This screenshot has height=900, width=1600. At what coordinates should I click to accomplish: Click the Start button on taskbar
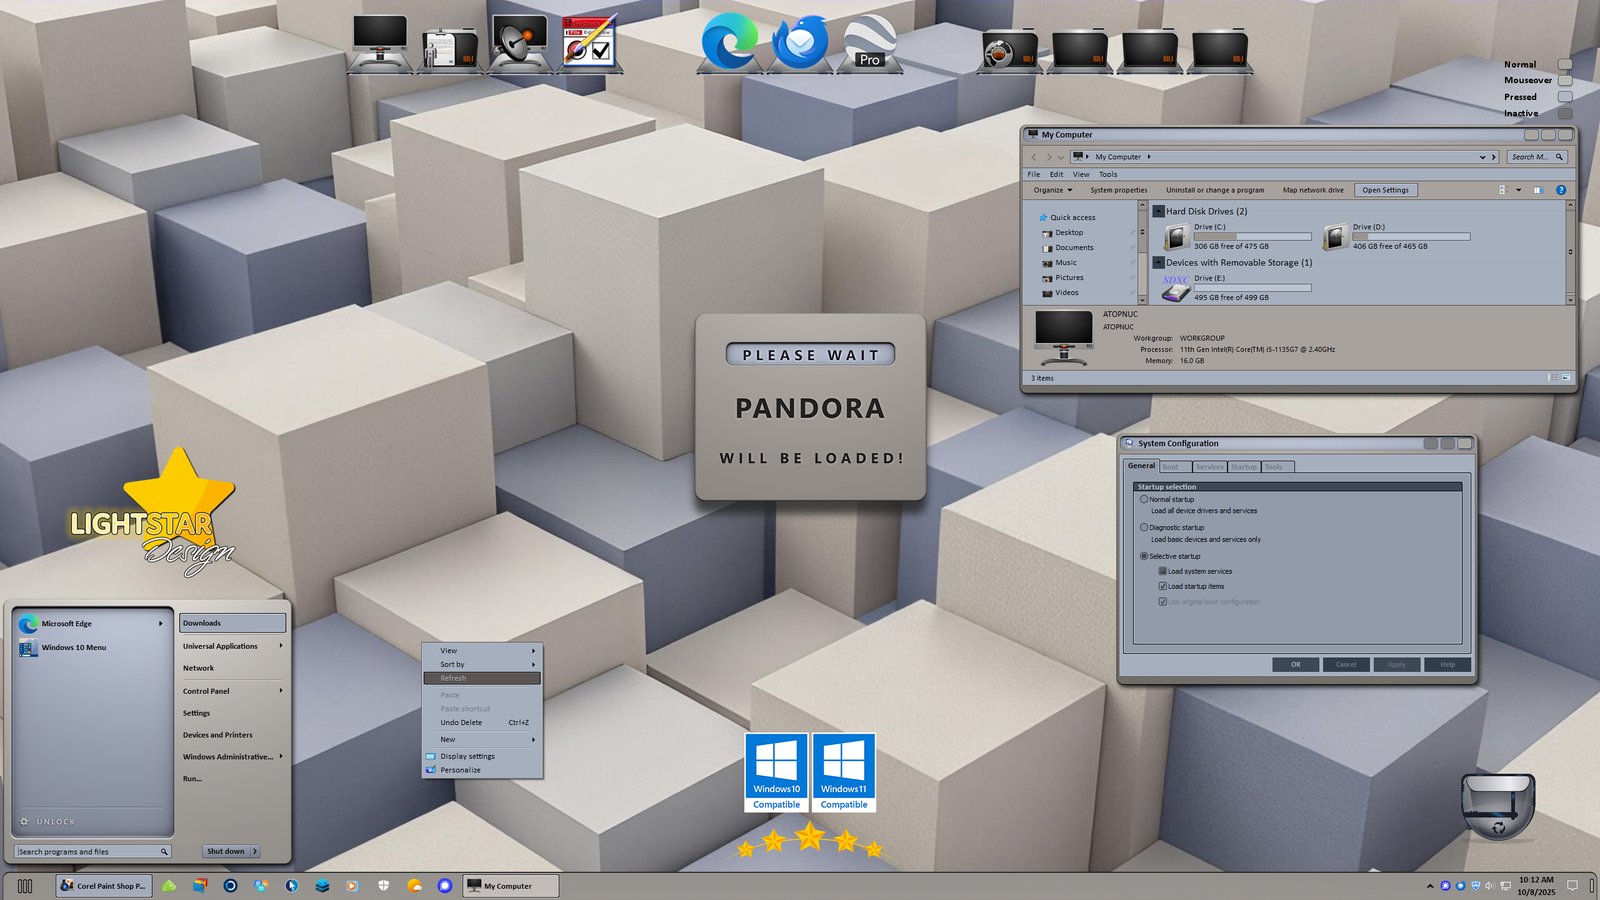[25, 886]
